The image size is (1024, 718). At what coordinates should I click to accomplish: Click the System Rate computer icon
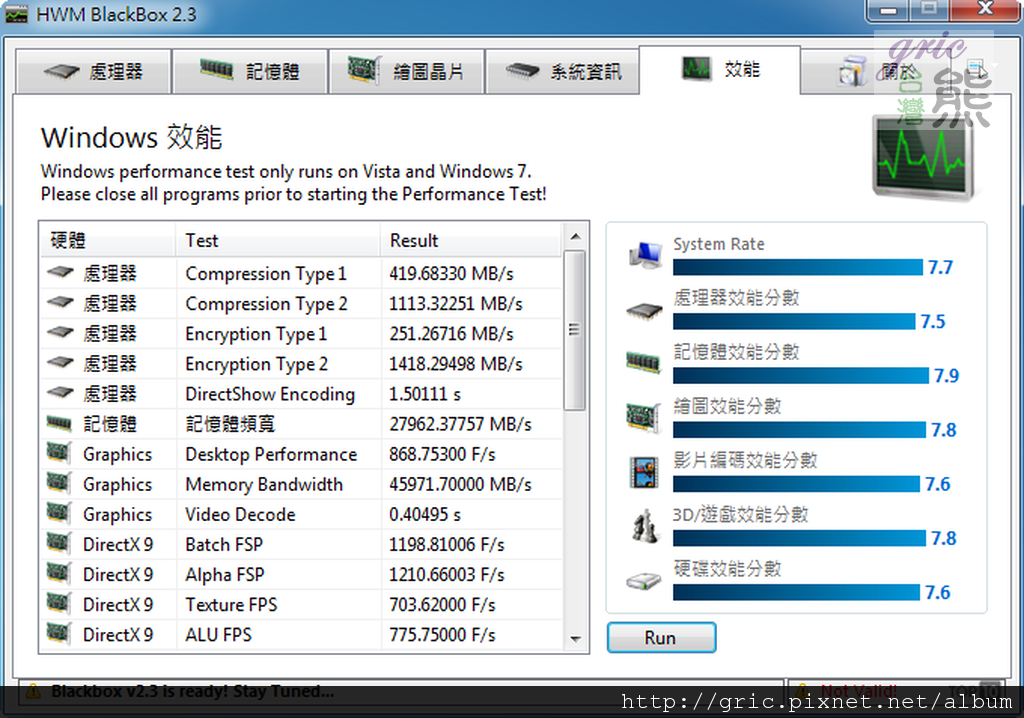point(645,255)
